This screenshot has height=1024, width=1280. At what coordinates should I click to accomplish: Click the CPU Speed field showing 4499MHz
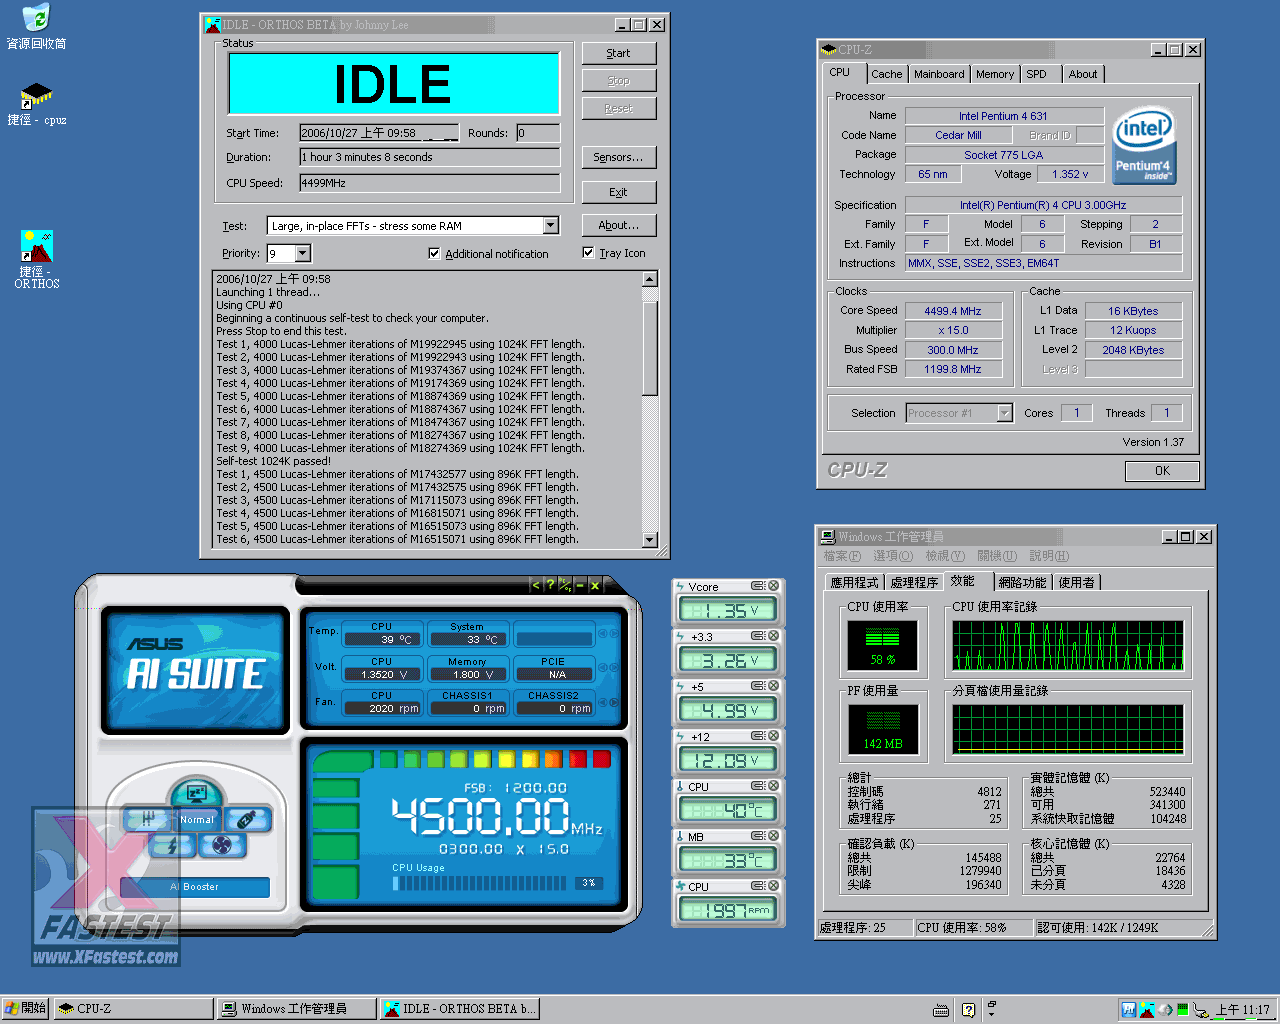[x=430, y=183]
